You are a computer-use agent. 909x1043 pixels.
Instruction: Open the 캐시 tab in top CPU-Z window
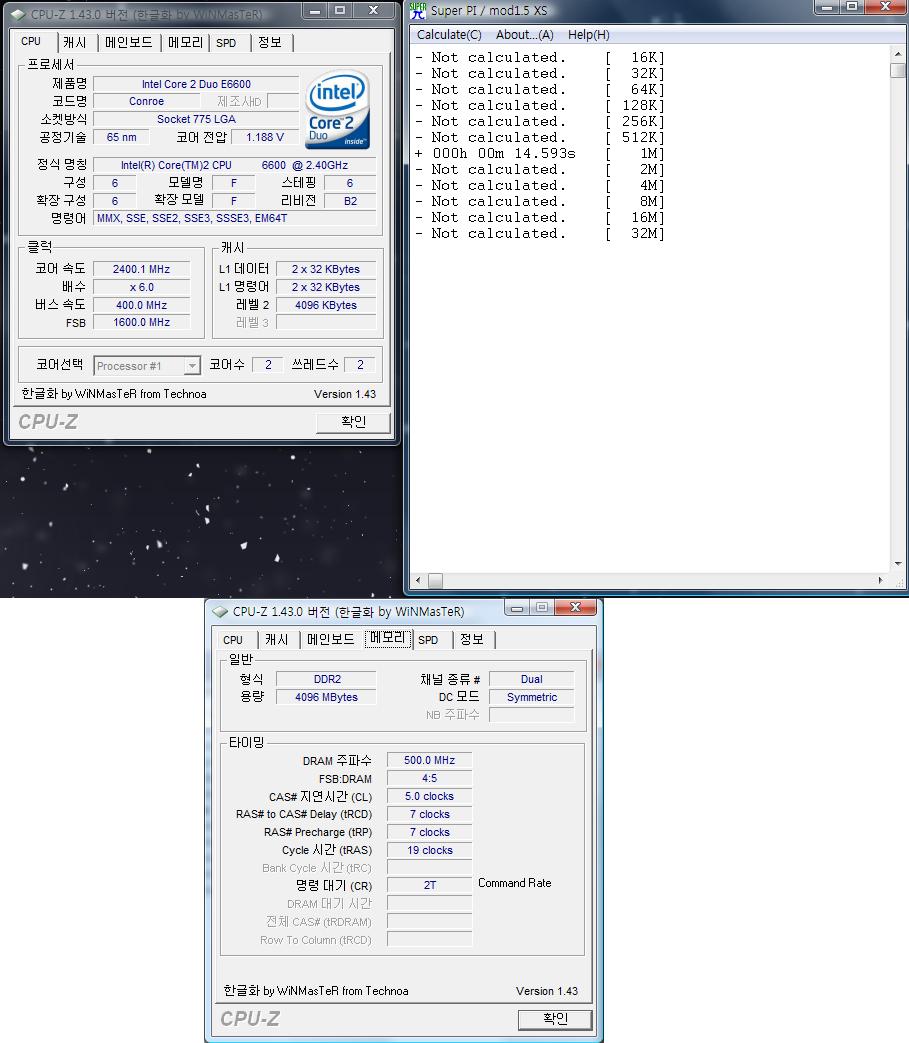click(x=75, y=42)
